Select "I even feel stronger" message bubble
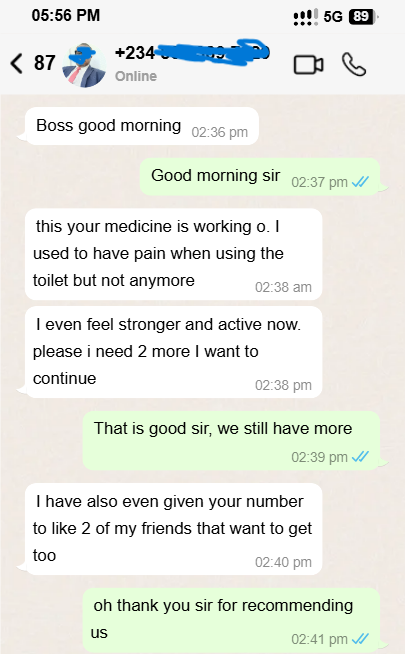 point(174,352)
